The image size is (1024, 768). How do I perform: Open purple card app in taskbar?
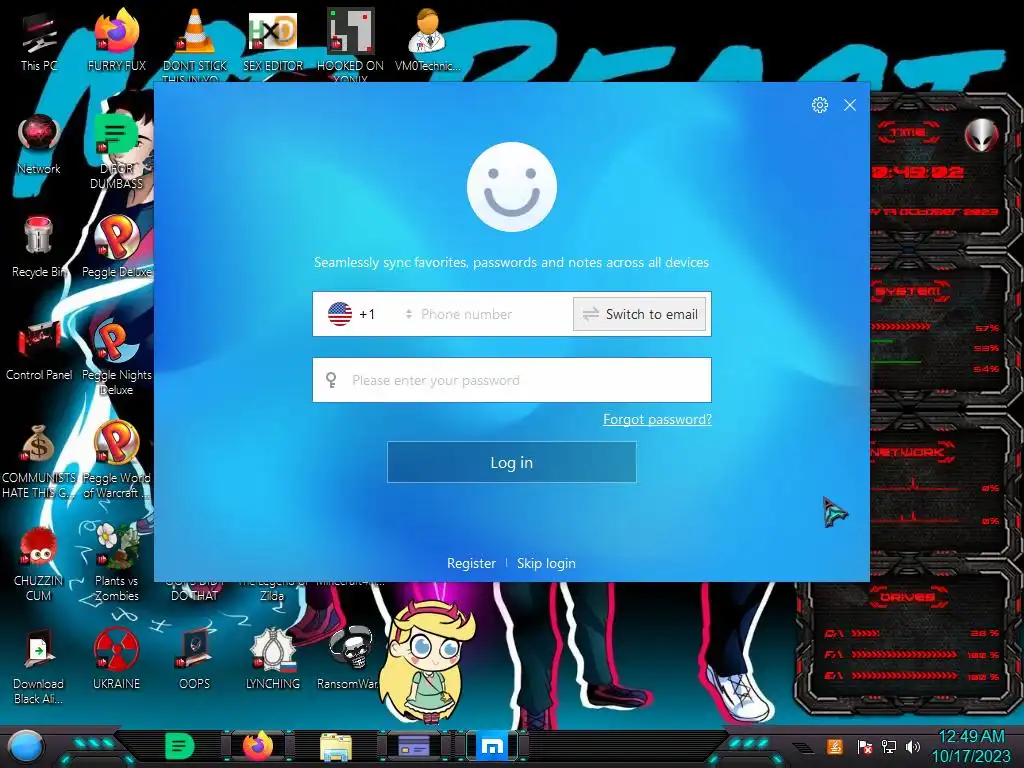click(x=414, y=746)
